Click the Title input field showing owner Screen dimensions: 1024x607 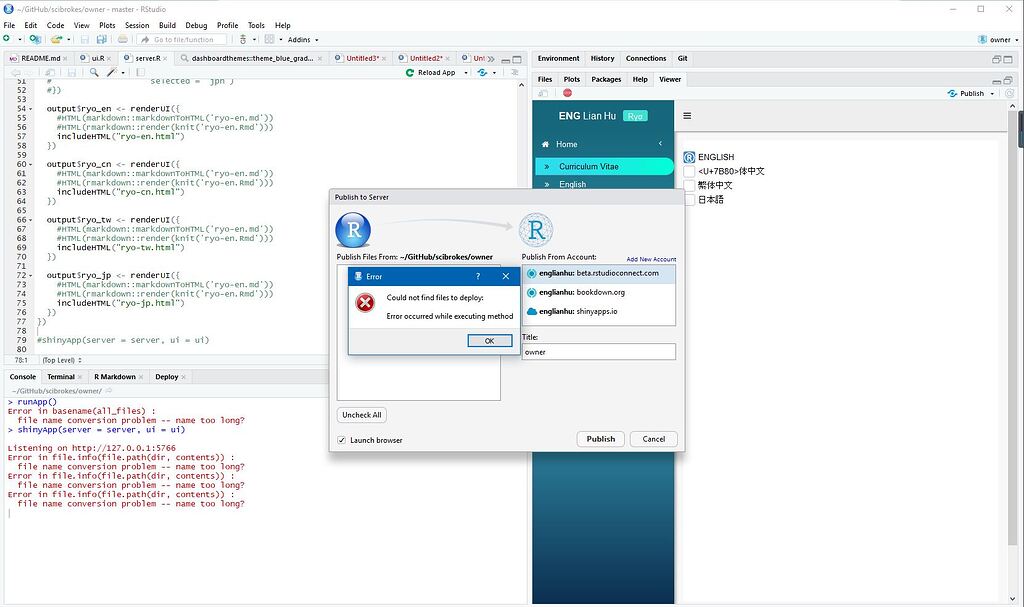(x=597, y=351)
